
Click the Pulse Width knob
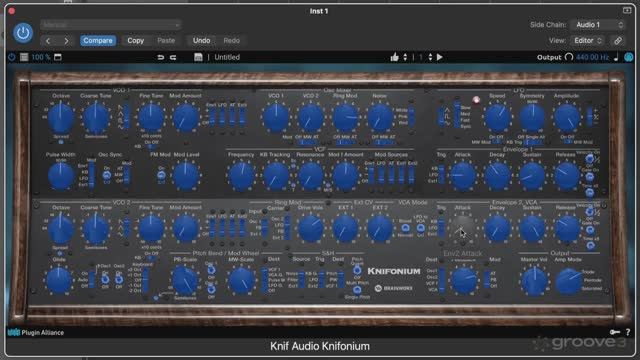coord(61,176)
